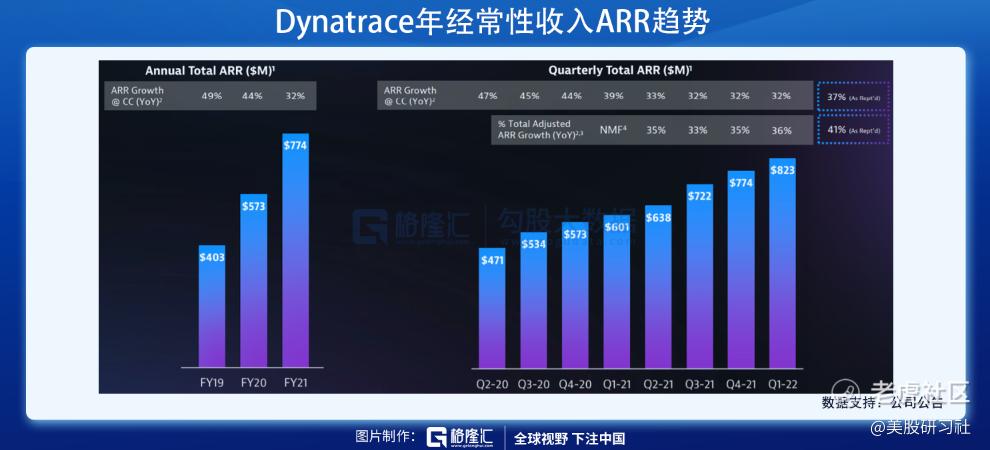The width and height of the screenshot is (990, 450).
Task: Click the Q2-21 axis label
Action: click(659, 384)
